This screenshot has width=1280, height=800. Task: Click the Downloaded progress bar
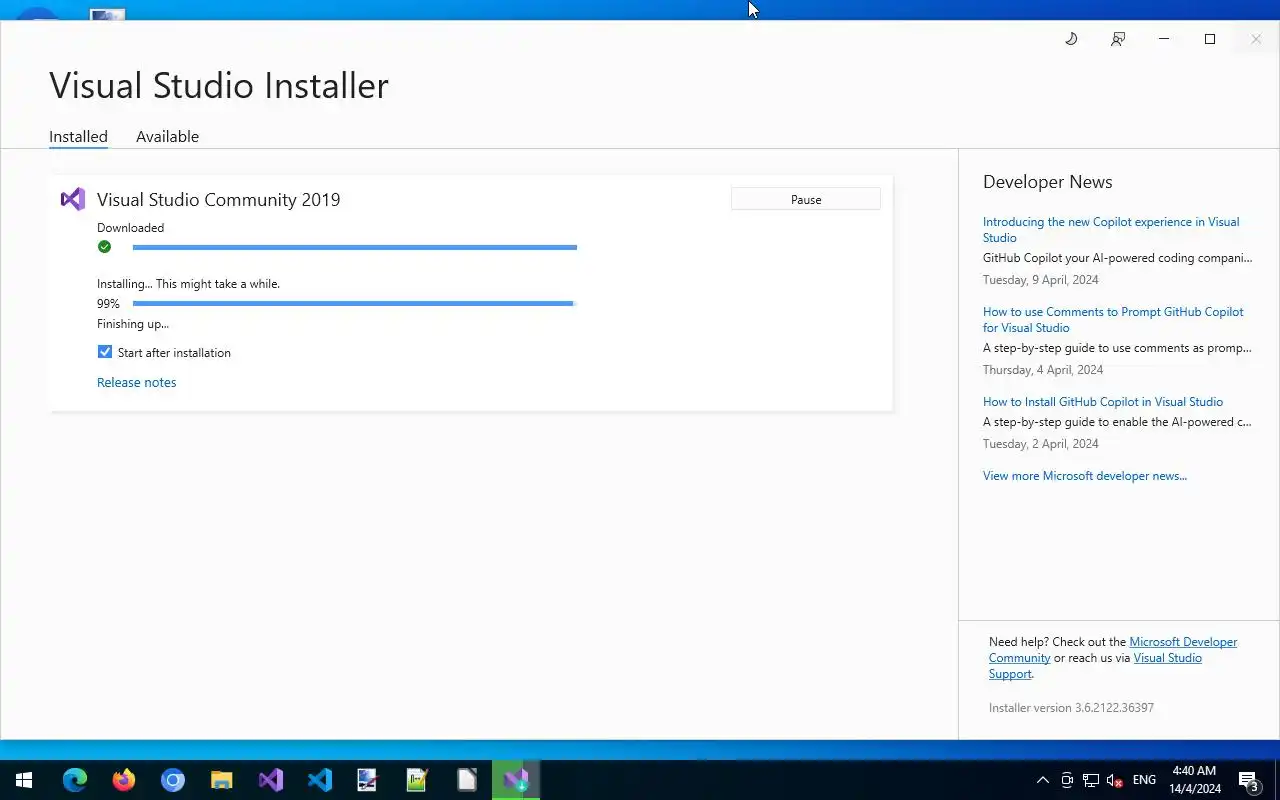tap(355, 247)
